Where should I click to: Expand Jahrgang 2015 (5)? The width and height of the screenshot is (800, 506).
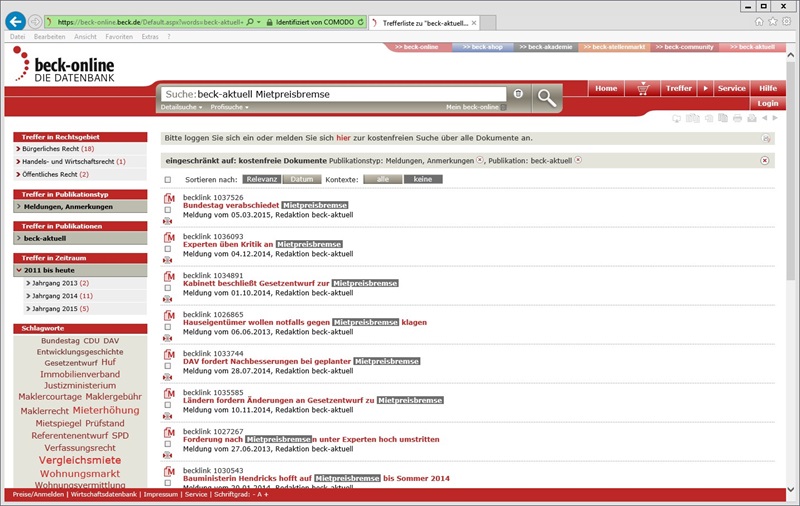[x=57, y=309]
